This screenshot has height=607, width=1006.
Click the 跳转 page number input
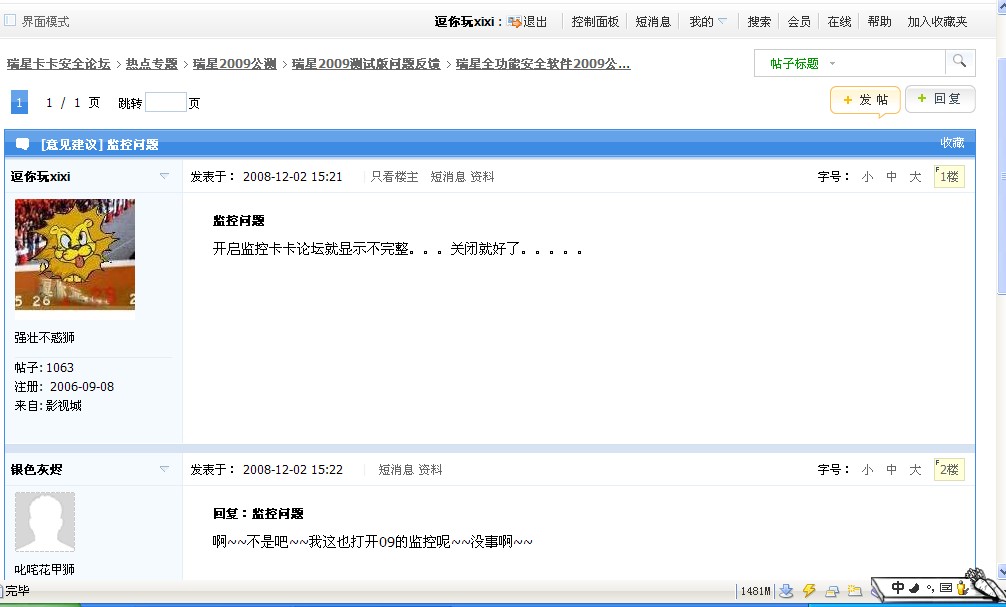click(166, 103)
